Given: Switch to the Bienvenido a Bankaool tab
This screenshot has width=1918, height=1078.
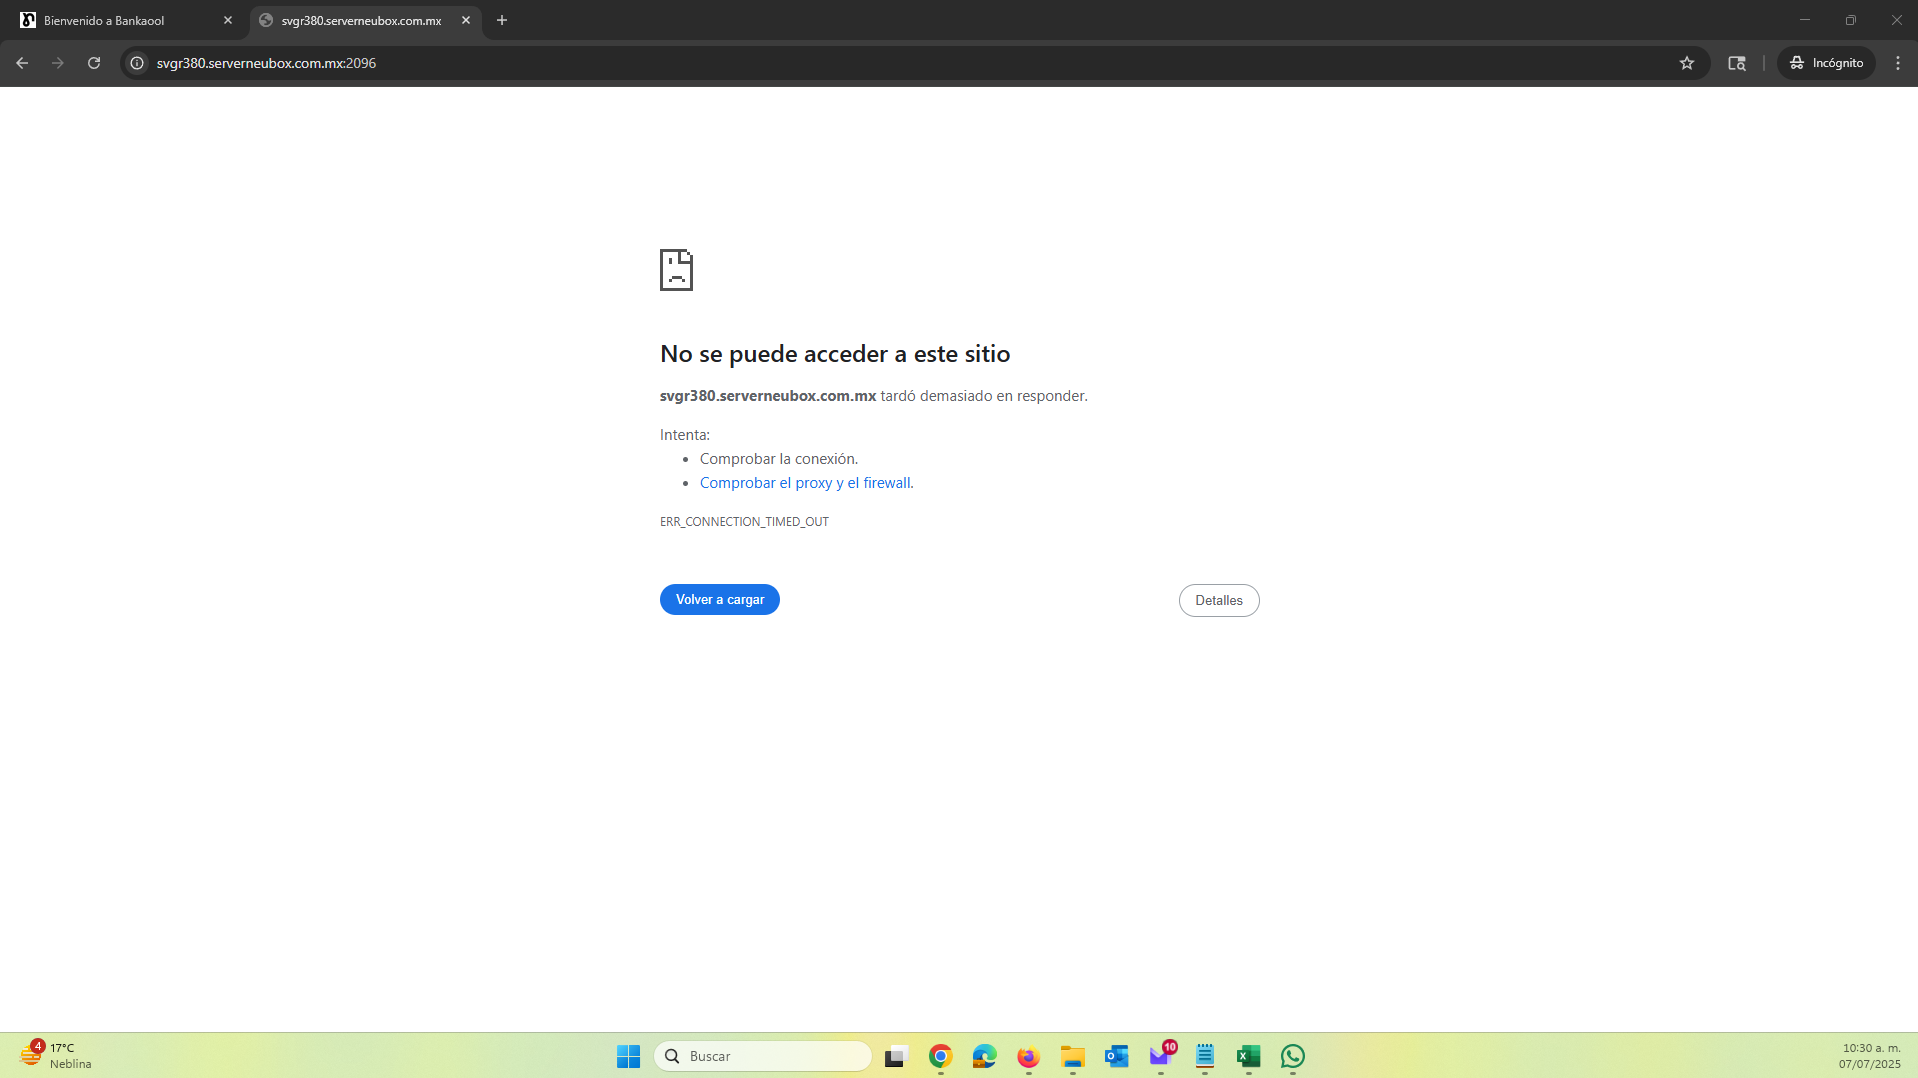Looking at the screenshot, I should click(x=120, y=20).
